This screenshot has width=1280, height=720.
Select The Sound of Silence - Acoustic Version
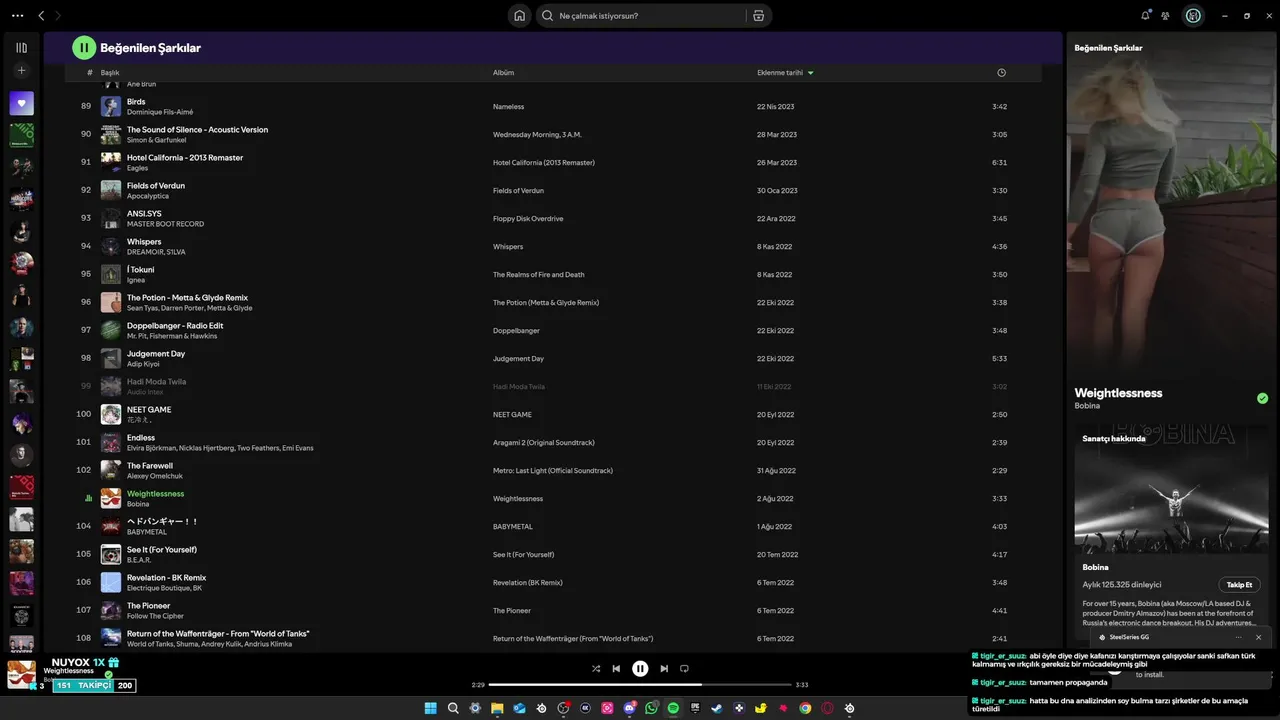click(x=197, y=130)
